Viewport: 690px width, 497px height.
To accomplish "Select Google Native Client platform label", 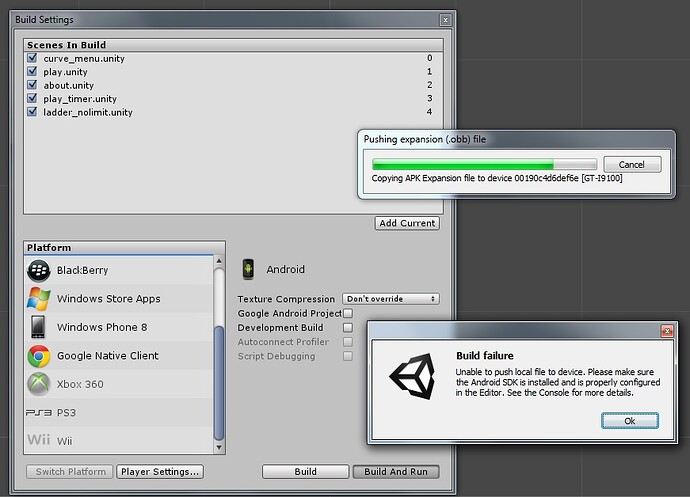I will pyautogui.click(x=108, y=356).
